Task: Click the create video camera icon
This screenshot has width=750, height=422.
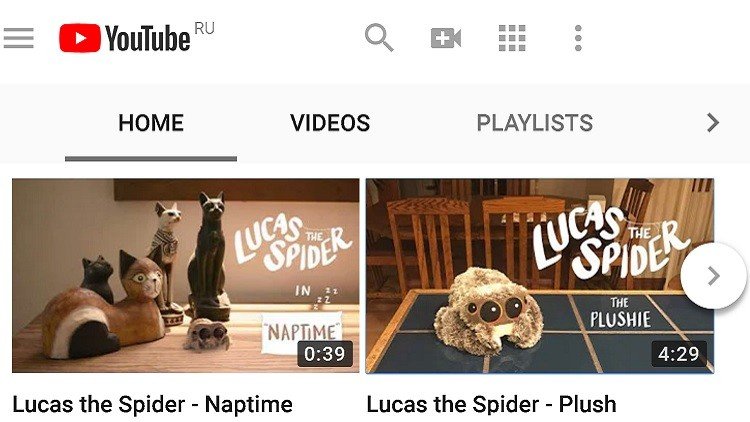Action: [446, 38]
